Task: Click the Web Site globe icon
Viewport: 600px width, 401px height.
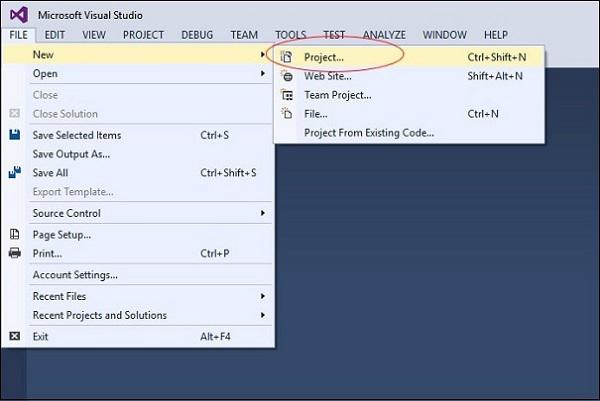Action: tap(287, 76)
